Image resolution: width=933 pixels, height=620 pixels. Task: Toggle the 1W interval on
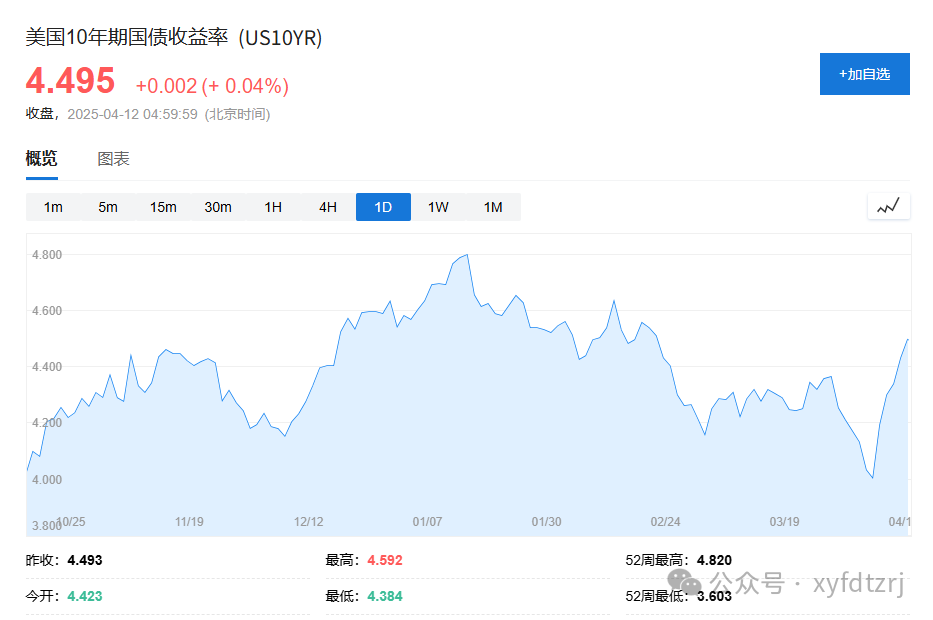[437, 206]
